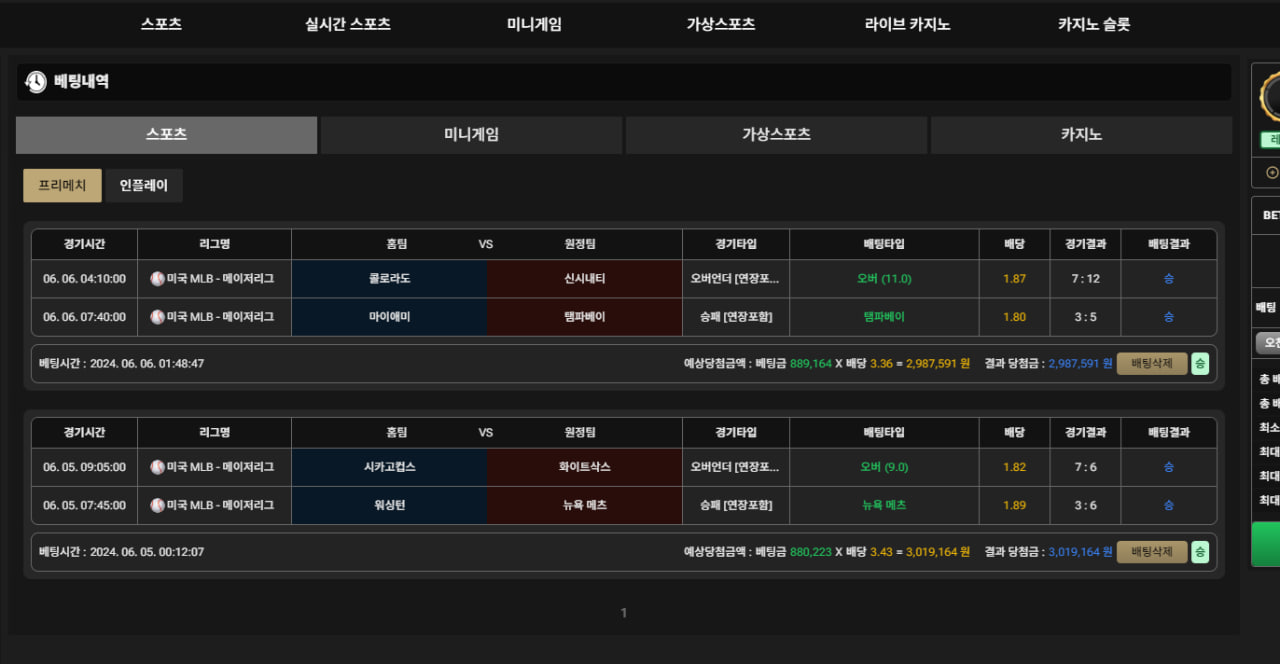Switch to the 인플레이 filter
Image resolution: width=1280 pixels, height=664 pixels.
pyautogui.click(x=144, y=185)
